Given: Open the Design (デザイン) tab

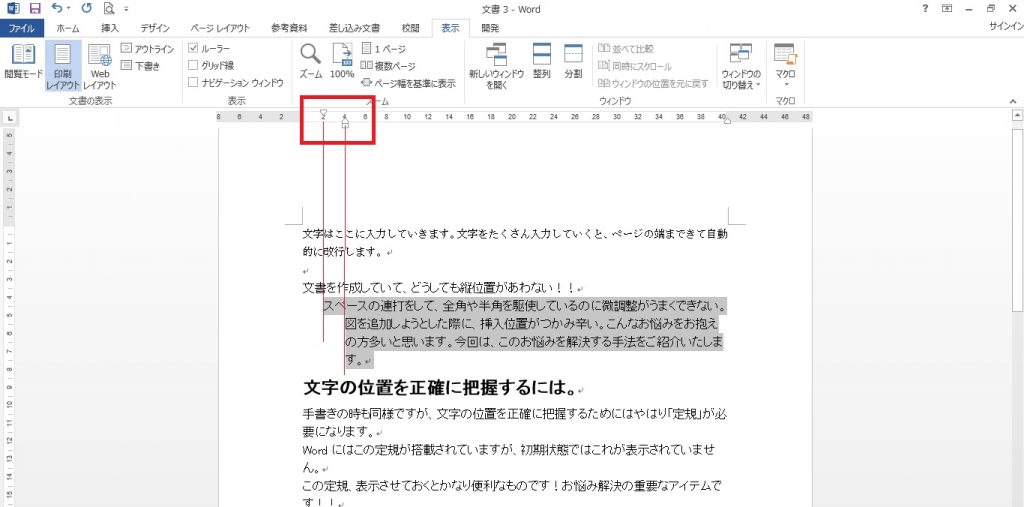Looking at the screenshot, I should coord(155,28).
